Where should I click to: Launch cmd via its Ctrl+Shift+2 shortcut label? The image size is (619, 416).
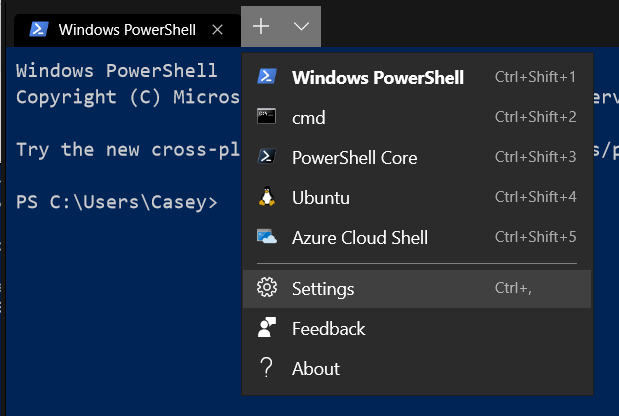click(535, 117)
